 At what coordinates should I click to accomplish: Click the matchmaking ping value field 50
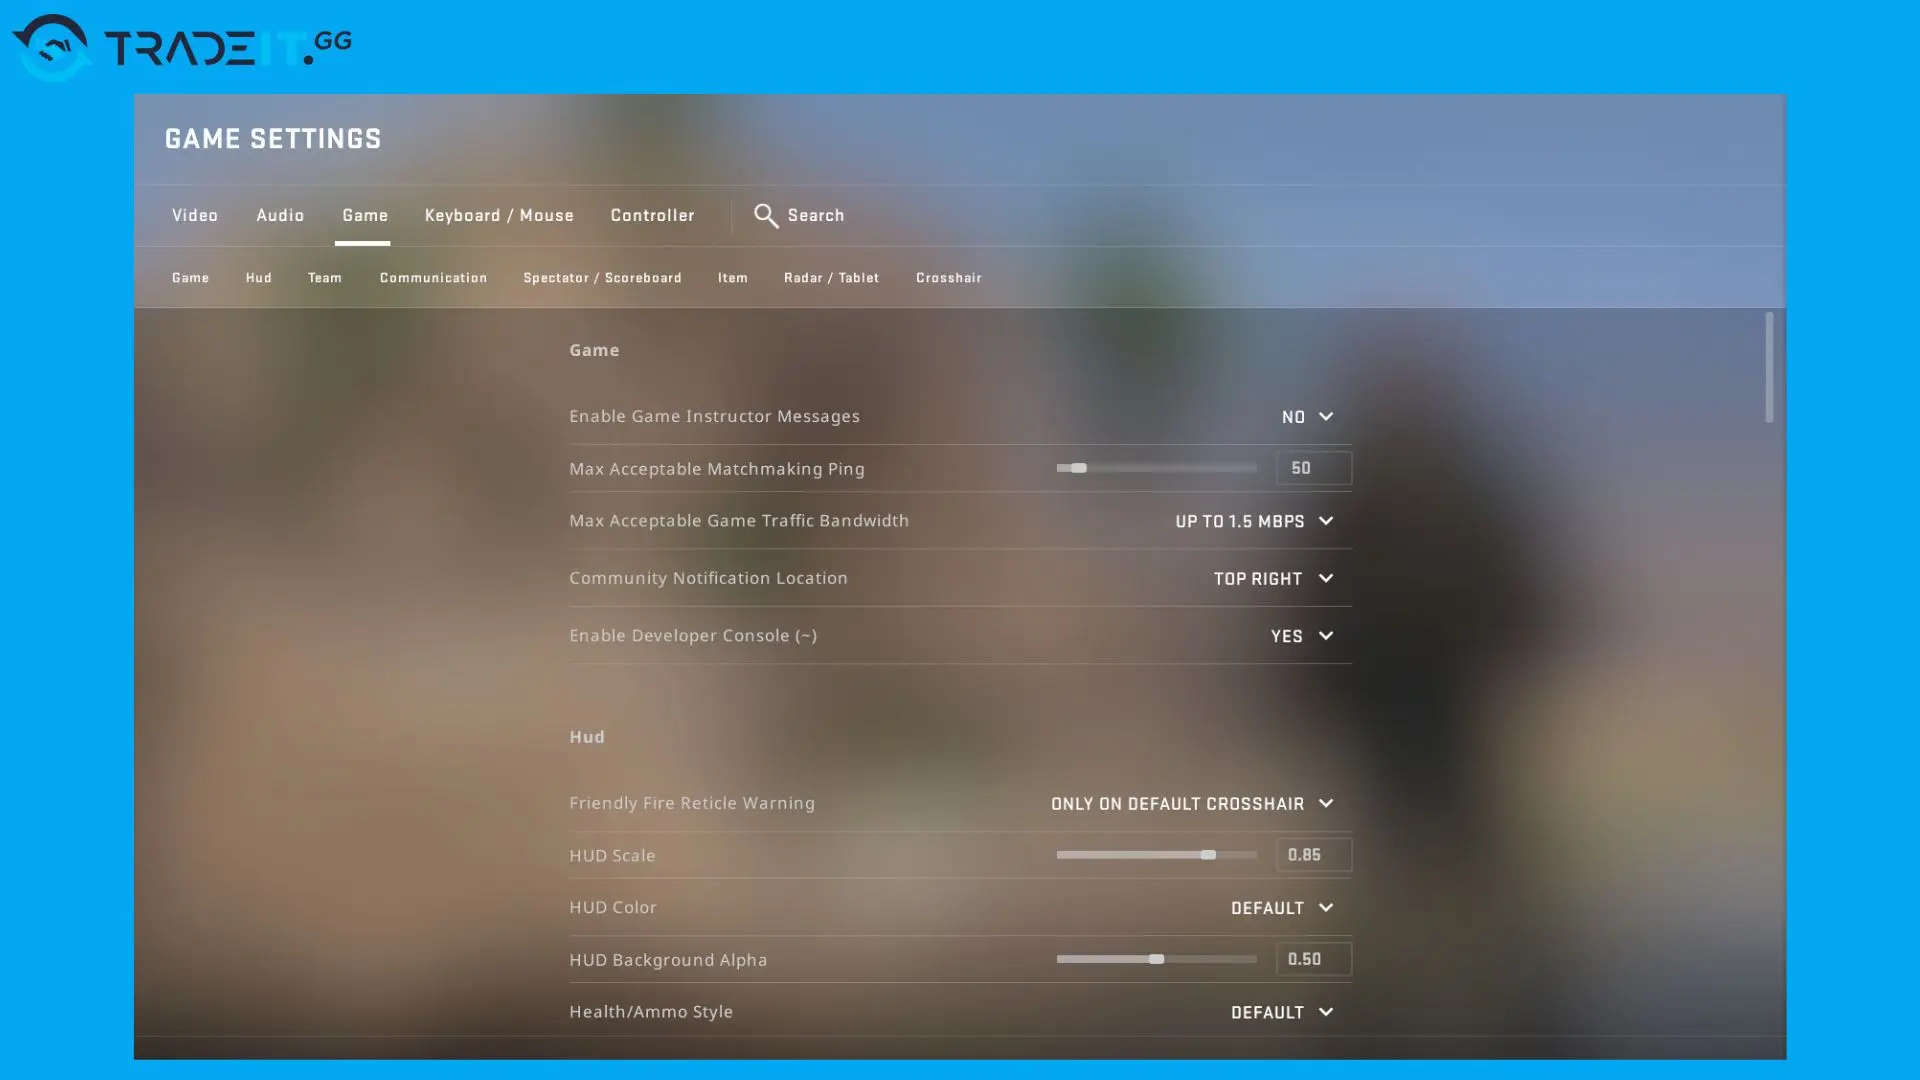[1314, 468]
